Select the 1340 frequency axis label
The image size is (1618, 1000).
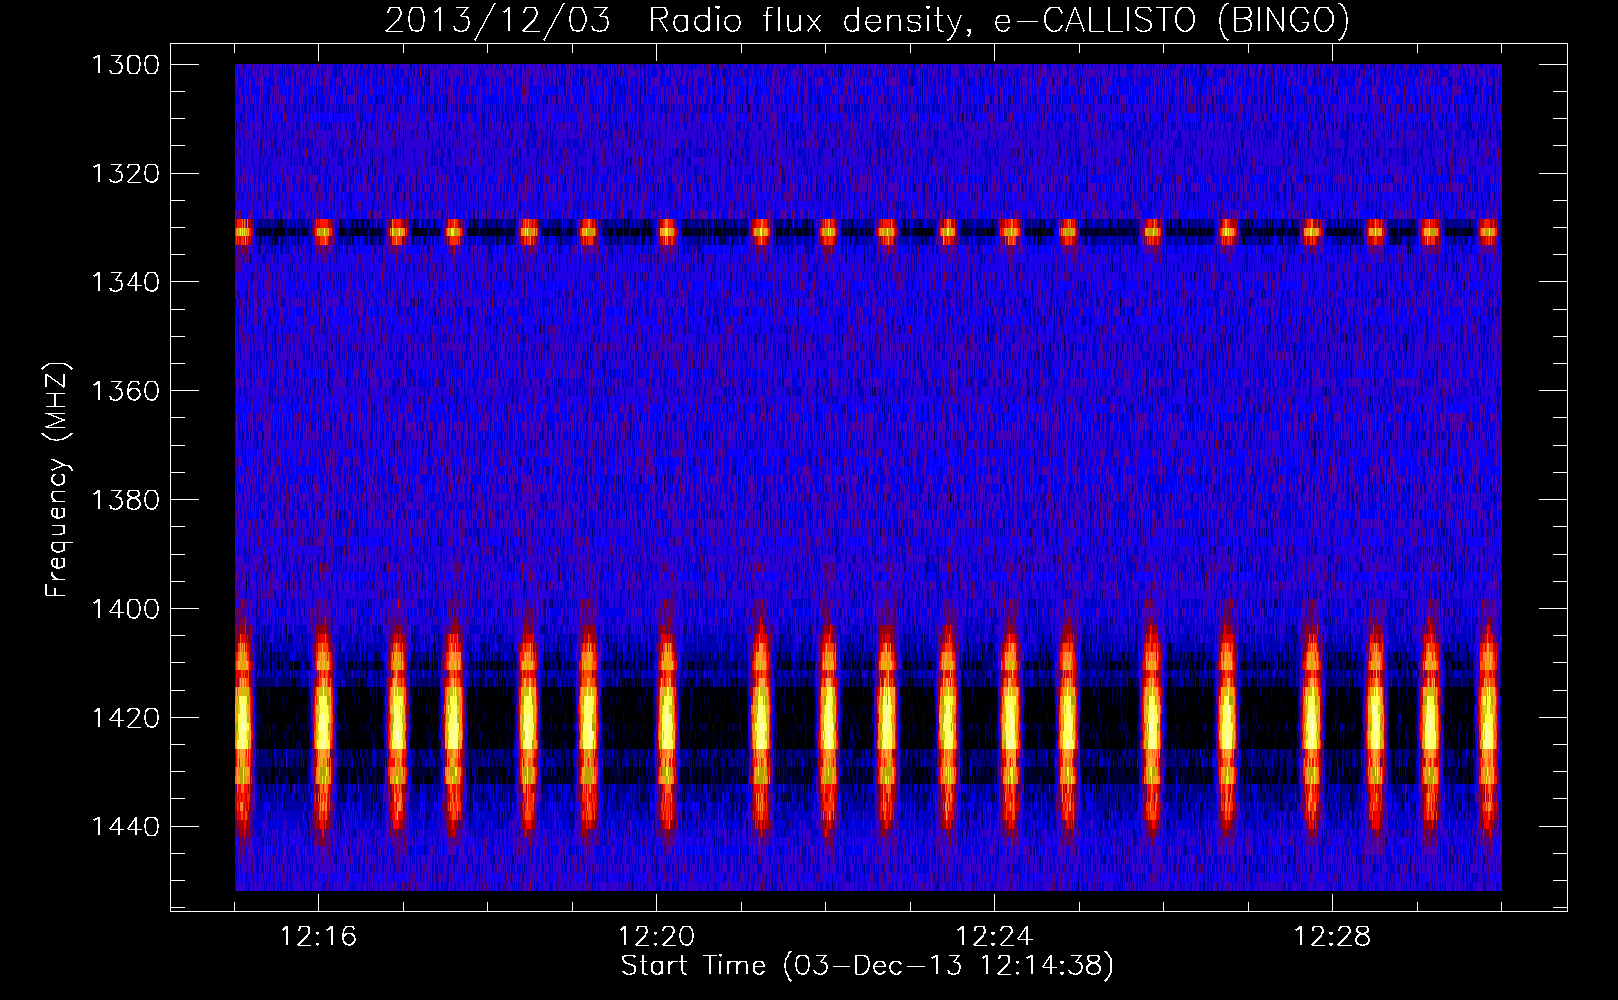[125, 283]
